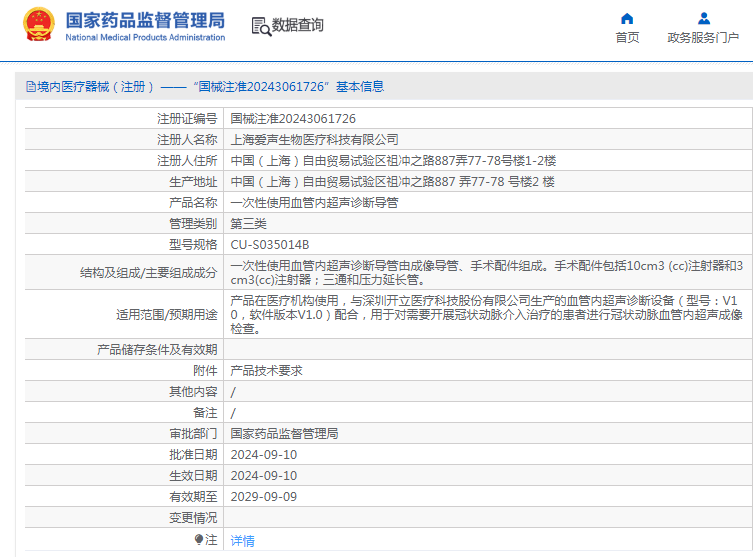Image resolution: width=753 pixels, height=557 pixels.
Task: Click the 适用范围/预期用途 description text
Action: click(486, 315)
